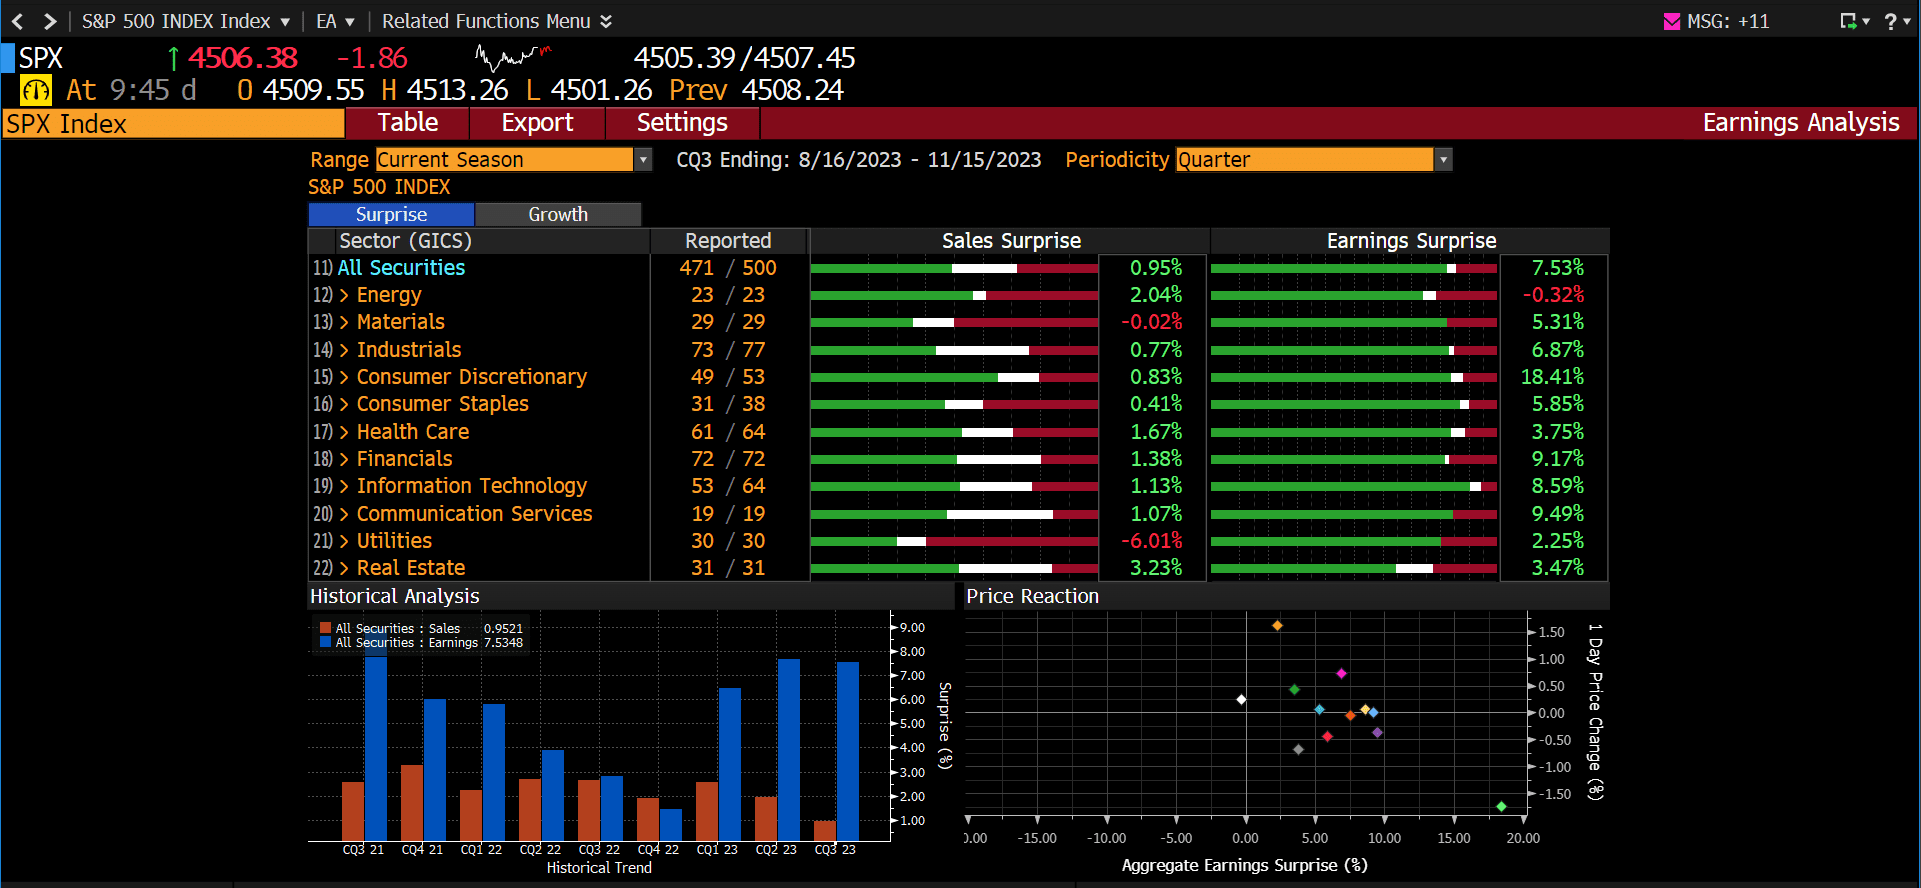This screenshot has height=888, width=1921.
Task: Click the Sales Surprise column header
Action: 1011,241
